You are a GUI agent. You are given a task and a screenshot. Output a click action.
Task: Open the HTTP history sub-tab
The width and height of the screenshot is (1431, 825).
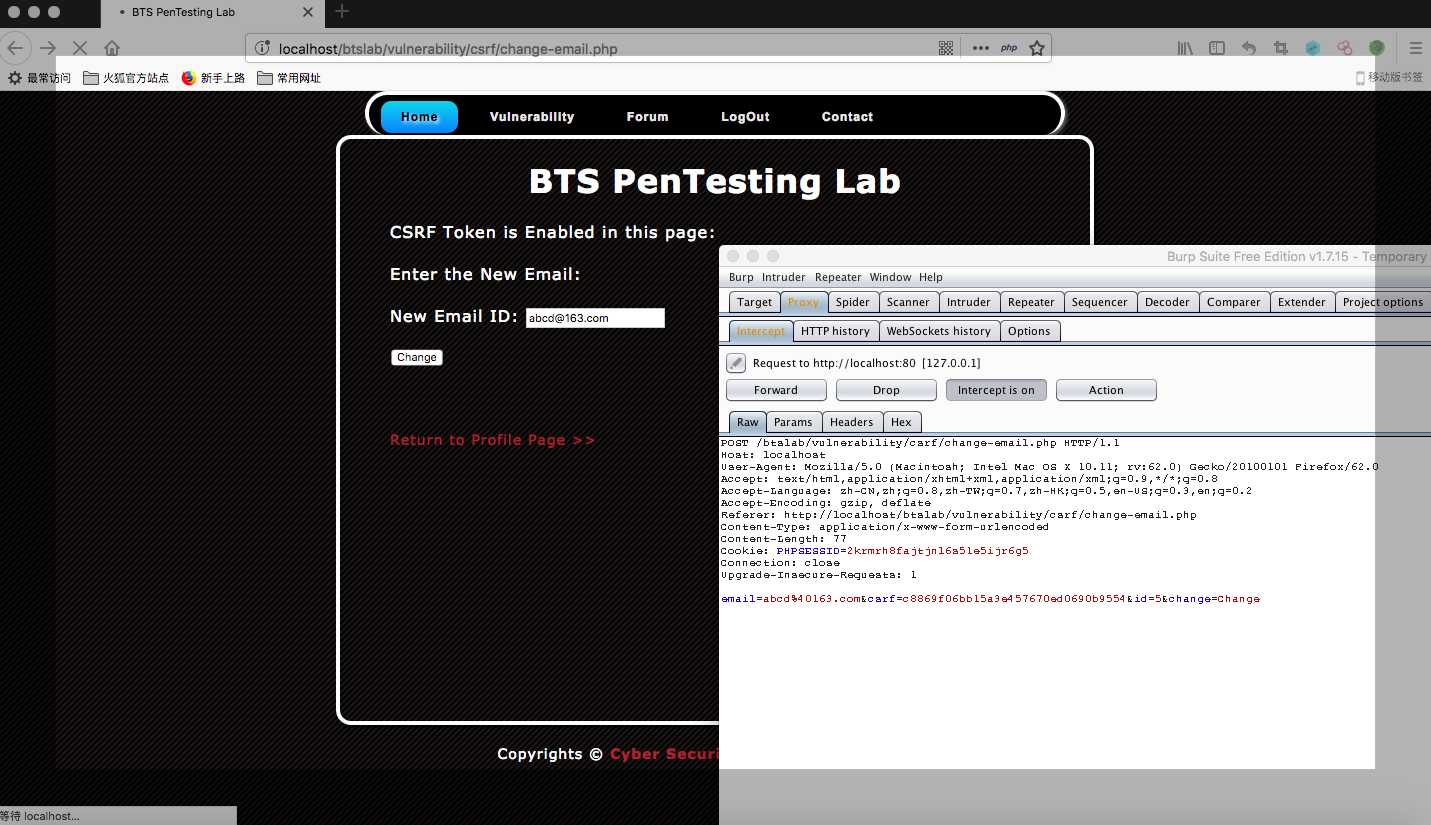[836, 331]
